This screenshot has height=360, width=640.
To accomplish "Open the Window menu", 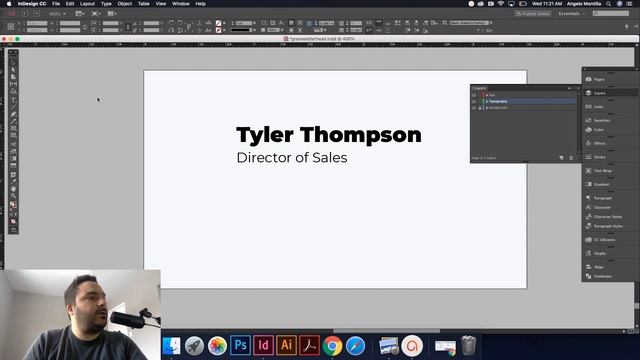I will pos(180,4).
